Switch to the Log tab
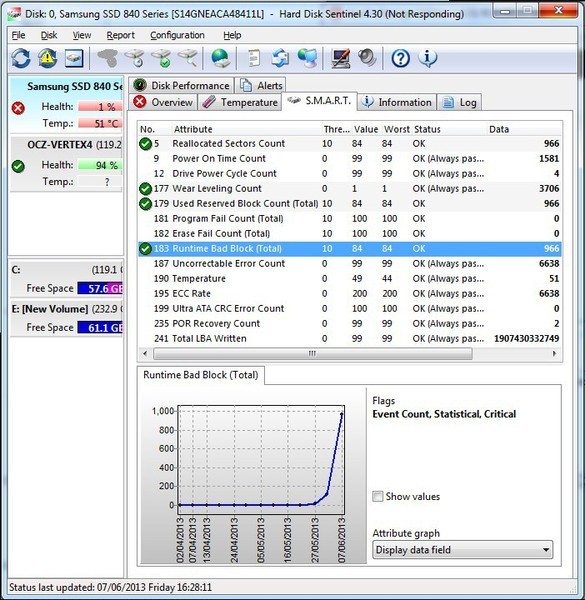This screenshot has width=585, height=600. [x=459, y=102]
